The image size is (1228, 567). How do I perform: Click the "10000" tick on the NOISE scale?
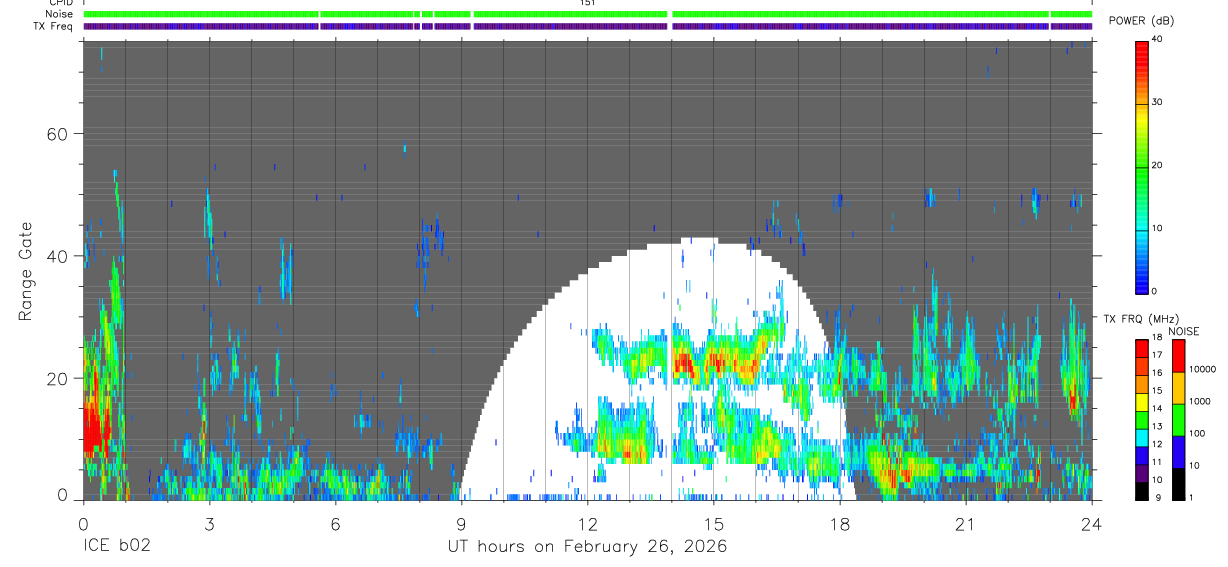point(1202,369)
